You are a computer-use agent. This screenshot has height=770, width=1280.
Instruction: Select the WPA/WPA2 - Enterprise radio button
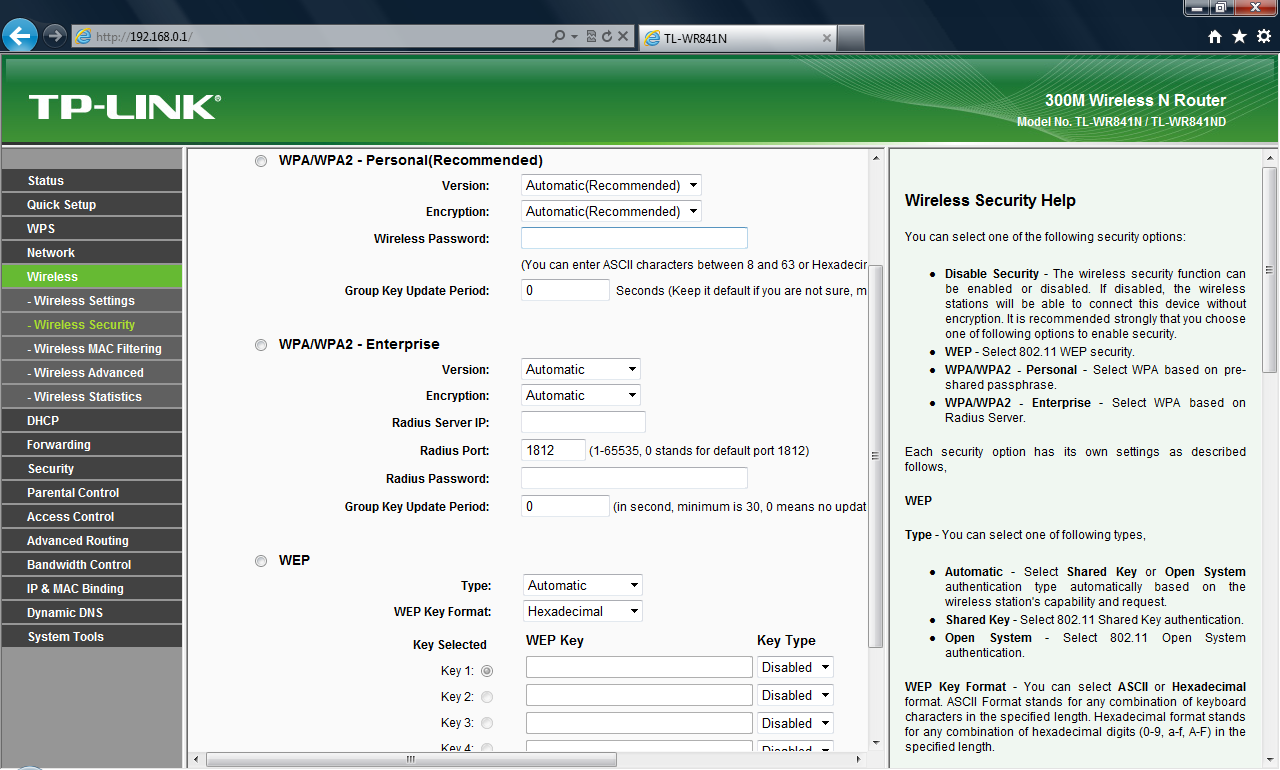[261, 345]
